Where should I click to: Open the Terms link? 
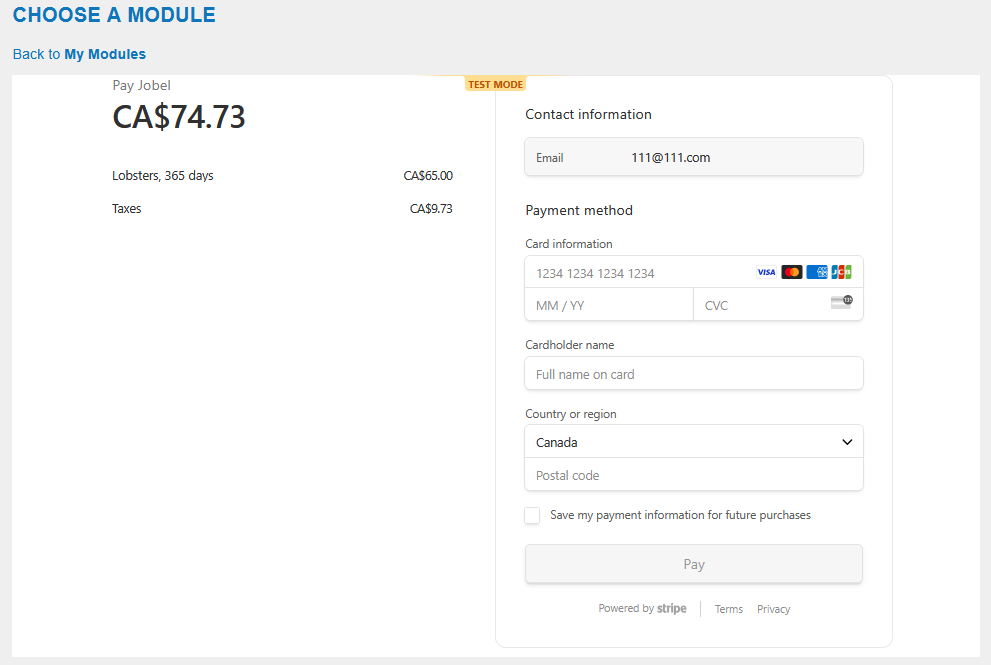728,608
